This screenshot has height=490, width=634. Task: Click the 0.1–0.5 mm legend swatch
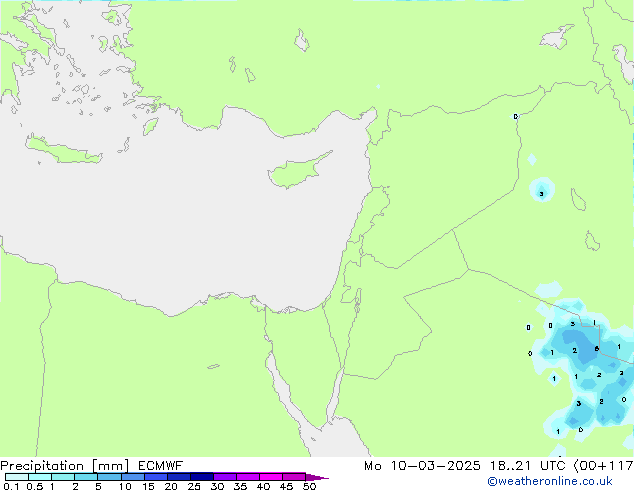(x=17, y=477)
